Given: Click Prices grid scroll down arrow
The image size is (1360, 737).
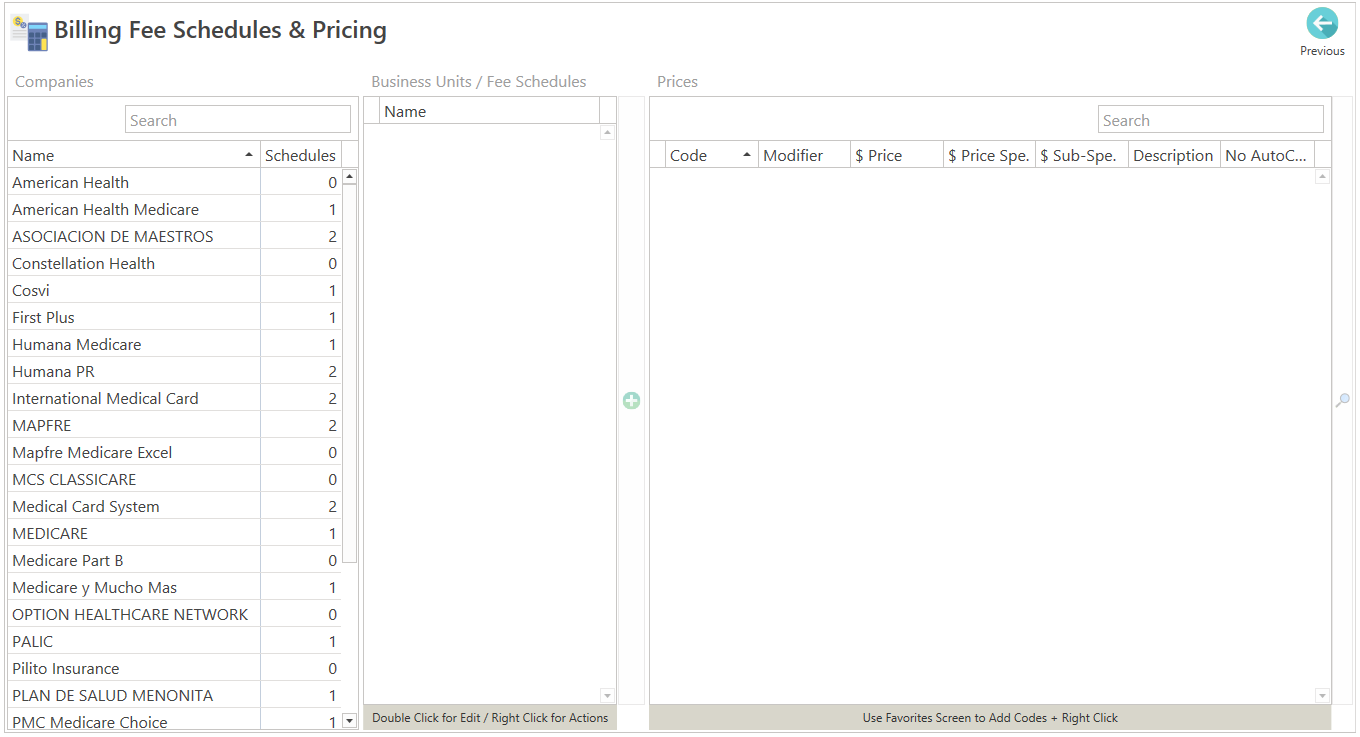Looking at the screenshot, I should pyautogui.click(x=1322, y=696).
